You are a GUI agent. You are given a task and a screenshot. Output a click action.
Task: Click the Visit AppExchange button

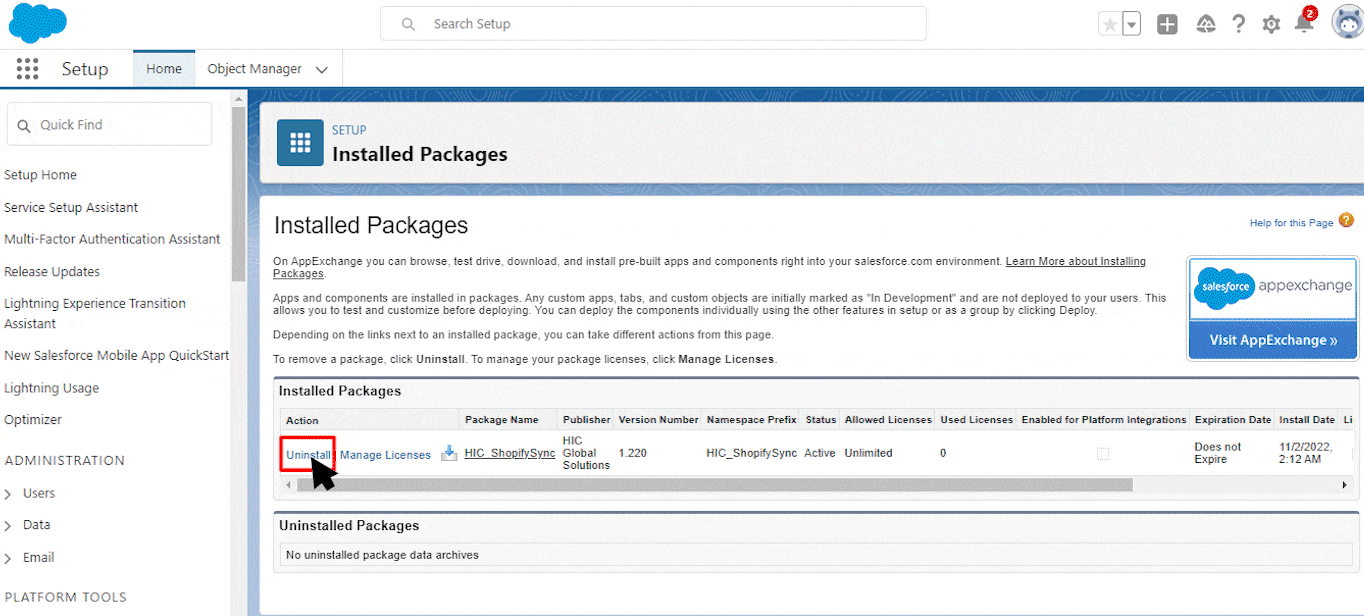tap(1273, 340)
